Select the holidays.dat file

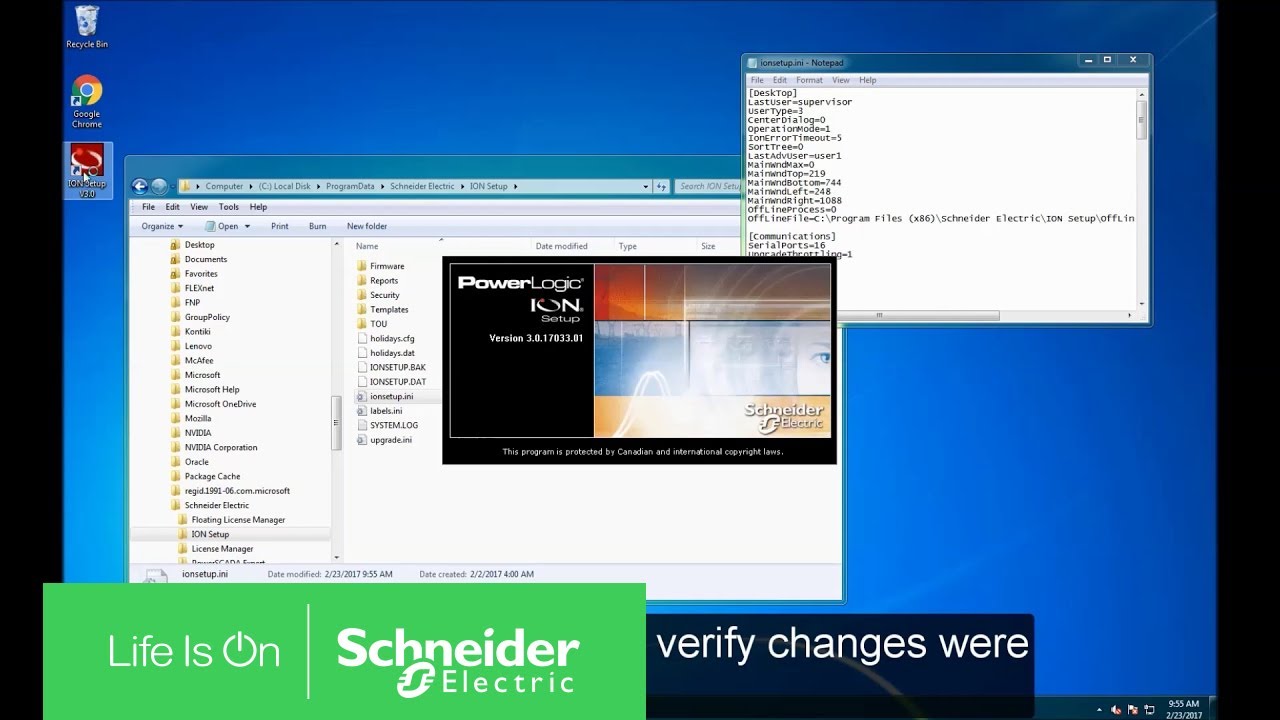coord(385,353)
